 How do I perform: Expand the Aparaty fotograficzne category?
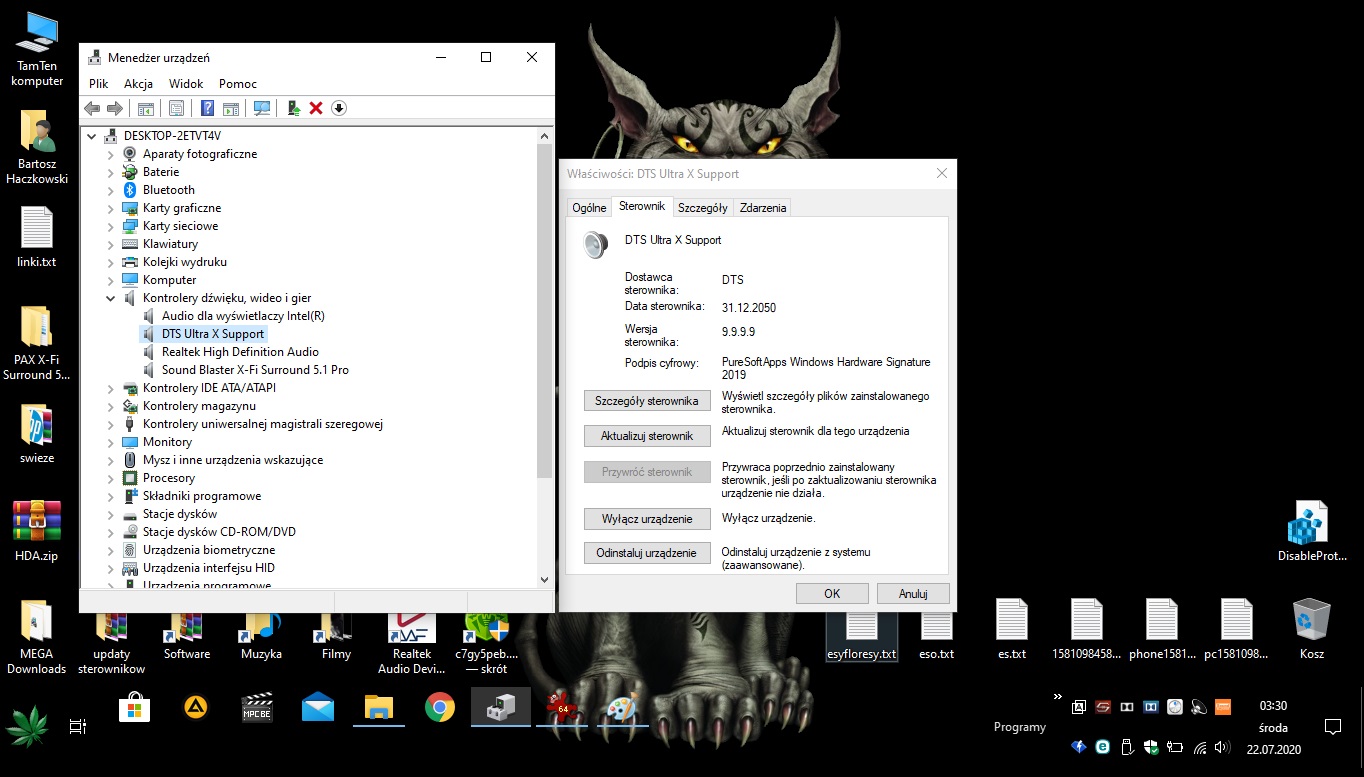(111, 154)
